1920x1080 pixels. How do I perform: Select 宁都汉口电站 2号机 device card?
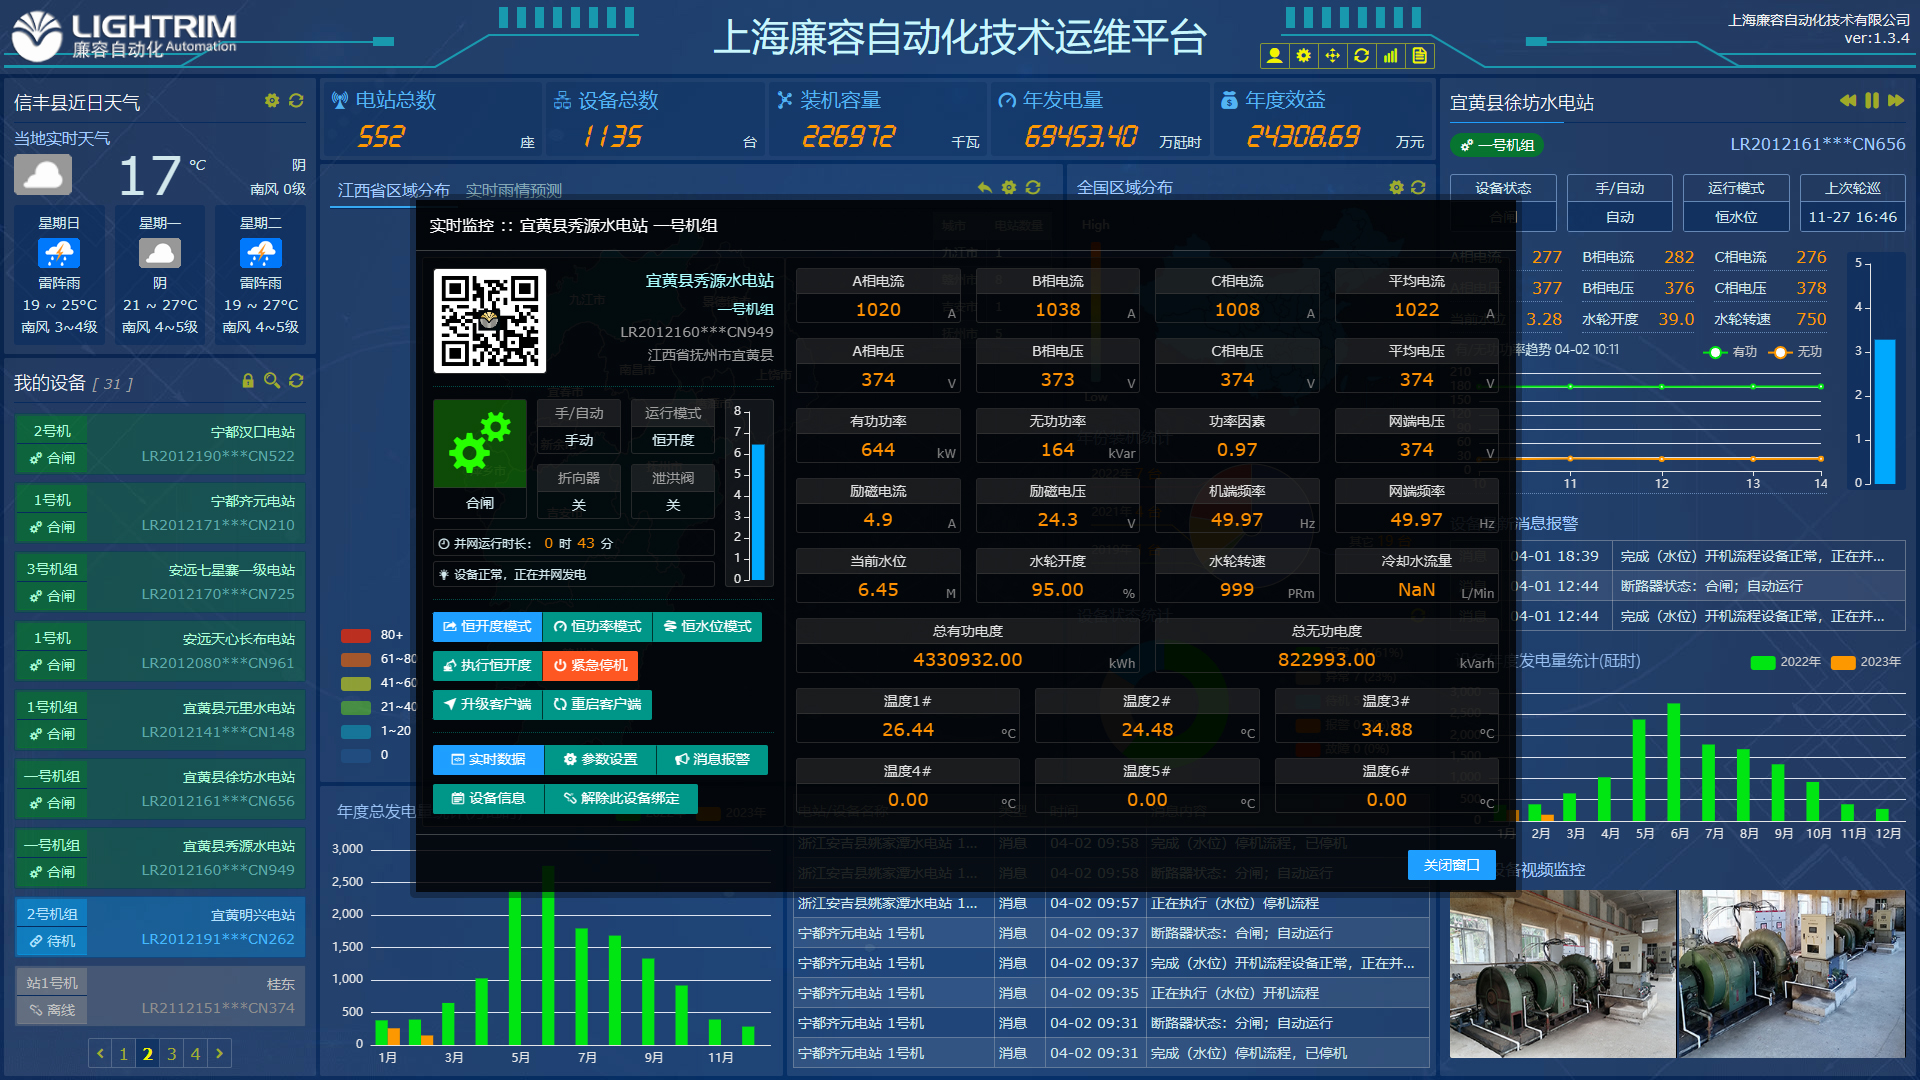pyautogui.click(x=161, y=444)
